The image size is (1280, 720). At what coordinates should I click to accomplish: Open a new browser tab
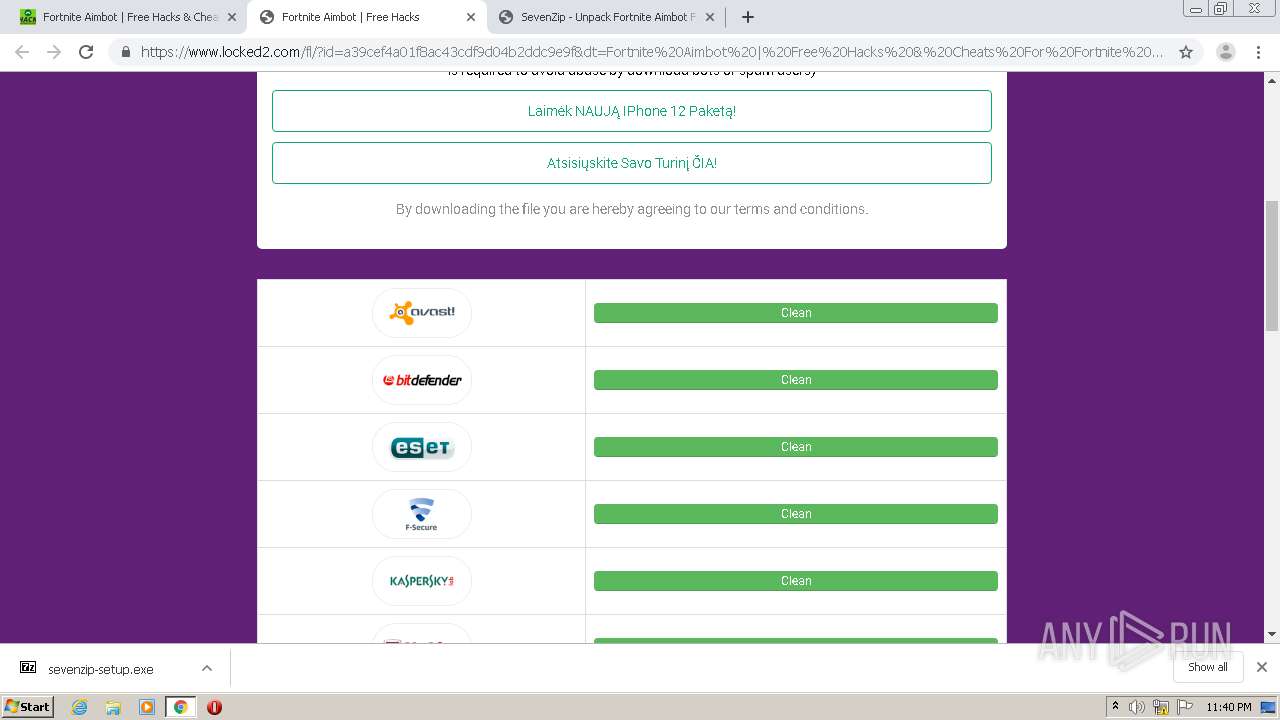(747, 17)
